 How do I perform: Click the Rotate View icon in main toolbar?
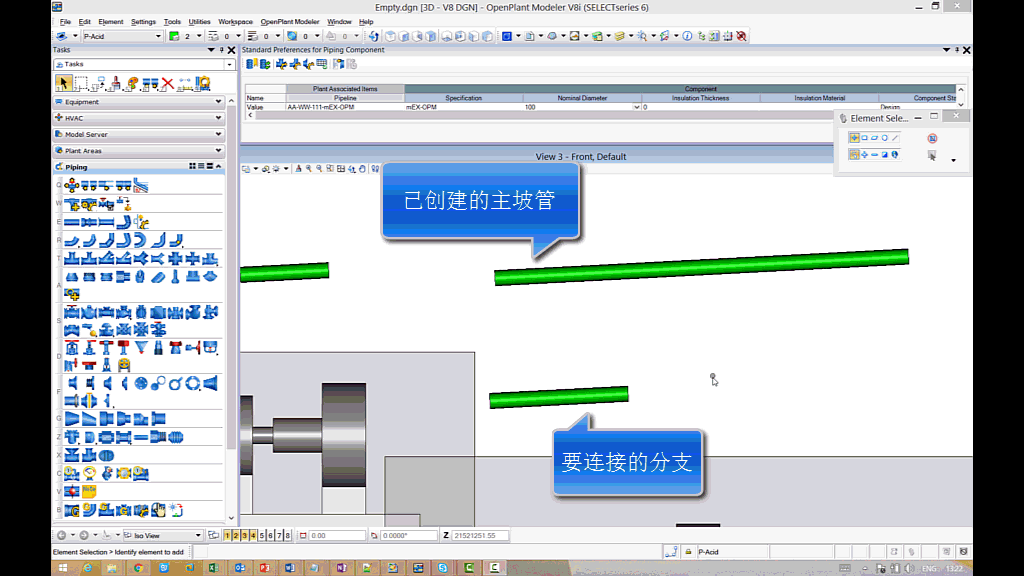point(374,36)
